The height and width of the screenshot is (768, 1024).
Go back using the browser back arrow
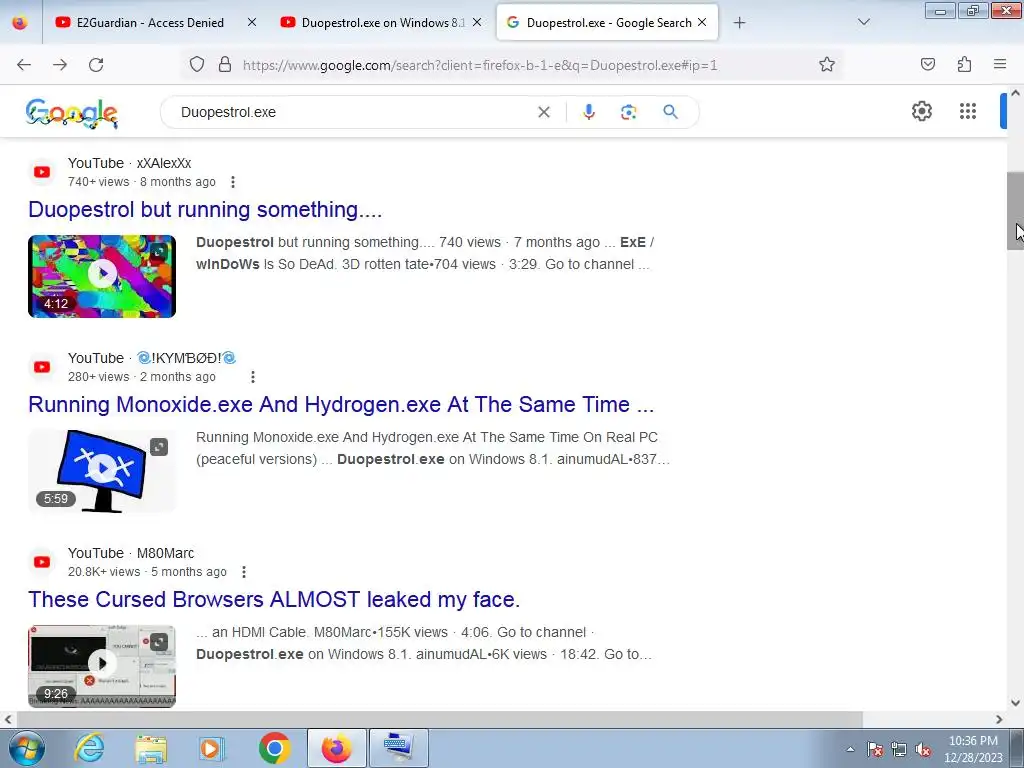click(24, 65)
